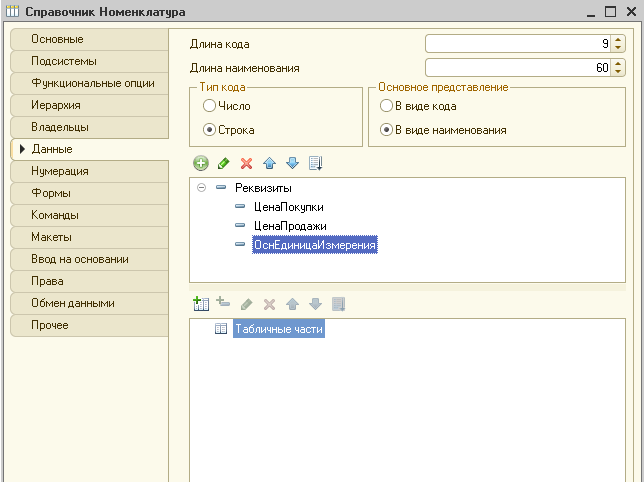Sort the attributes list with the sort icon

315,163
